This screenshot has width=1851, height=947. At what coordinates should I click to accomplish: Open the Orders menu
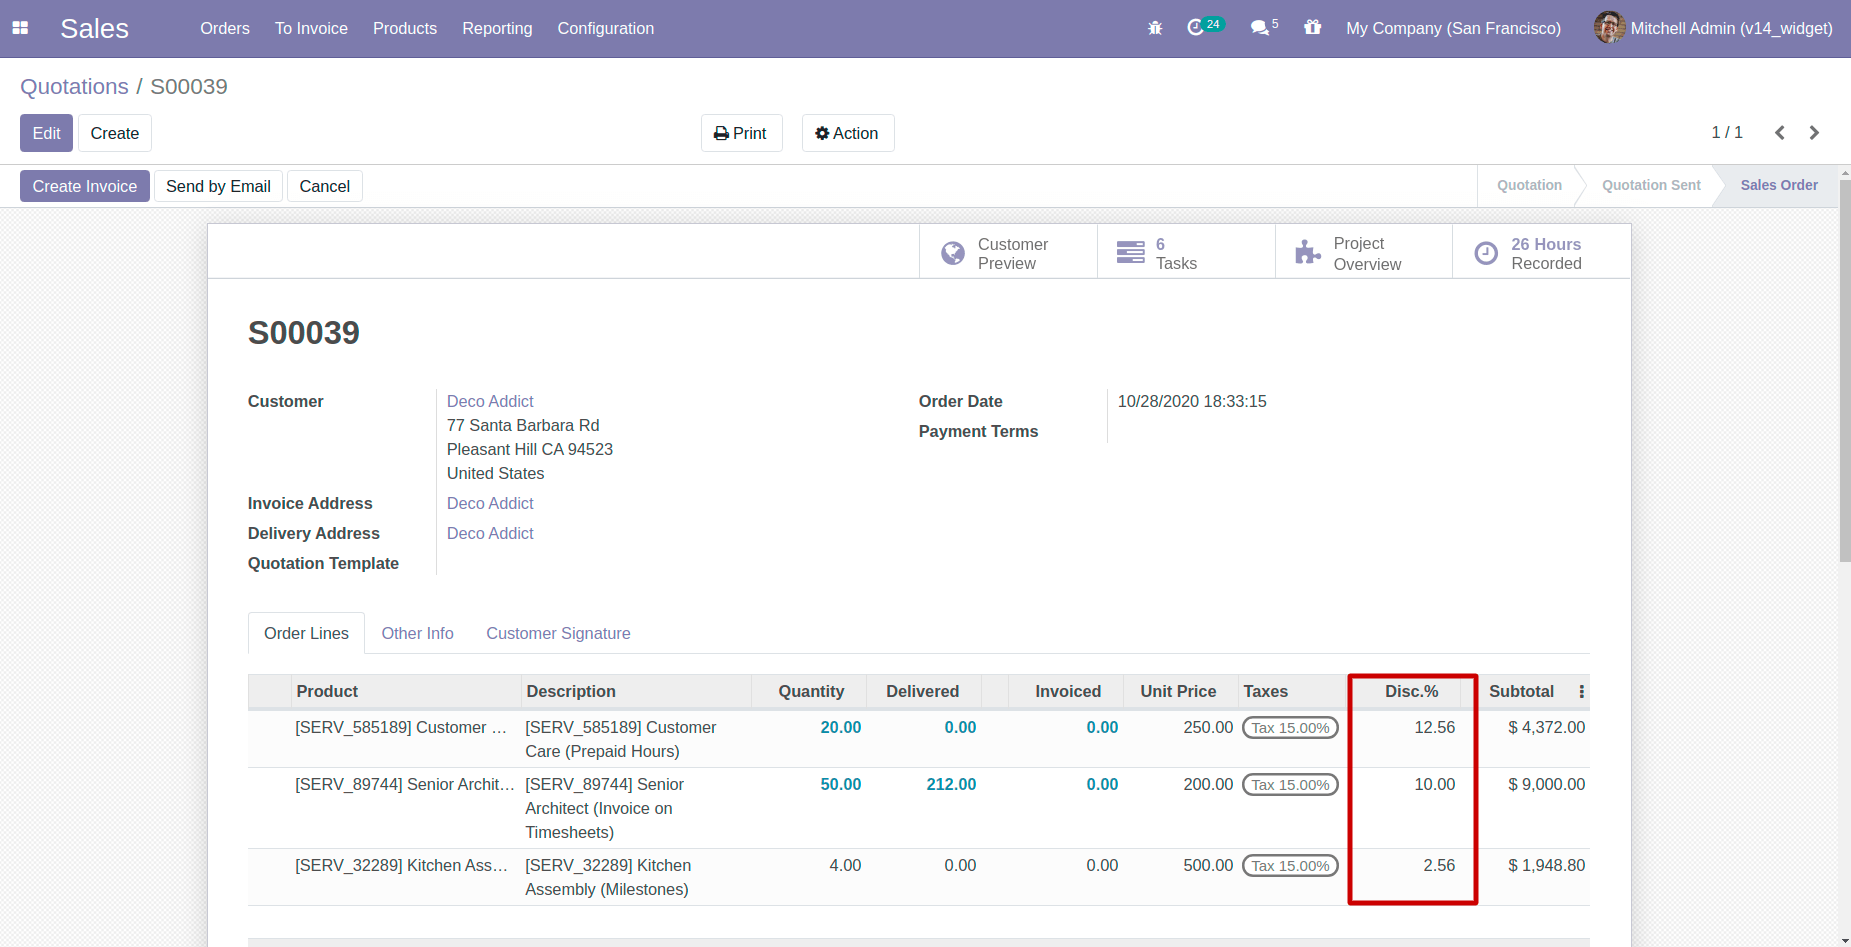point(225,28)
